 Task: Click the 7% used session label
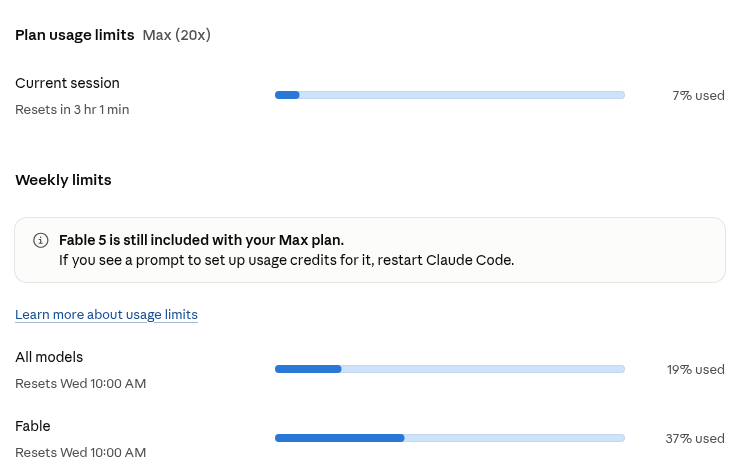click(x=698, y=96)
